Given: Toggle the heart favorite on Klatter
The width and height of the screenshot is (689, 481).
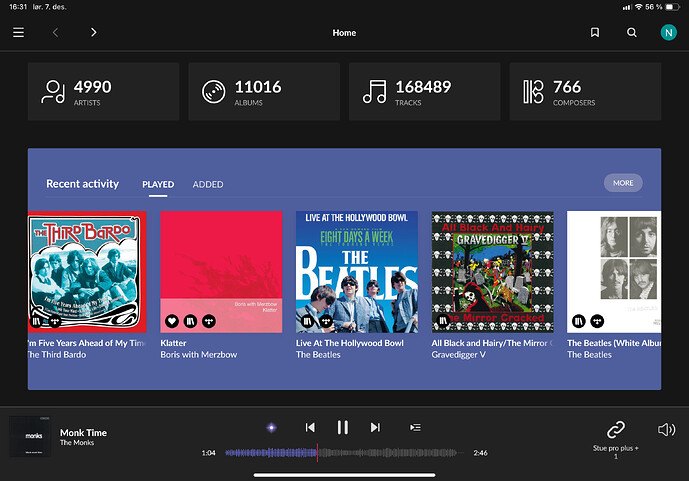Looking at the screenshot, I should tap(172, 321).
